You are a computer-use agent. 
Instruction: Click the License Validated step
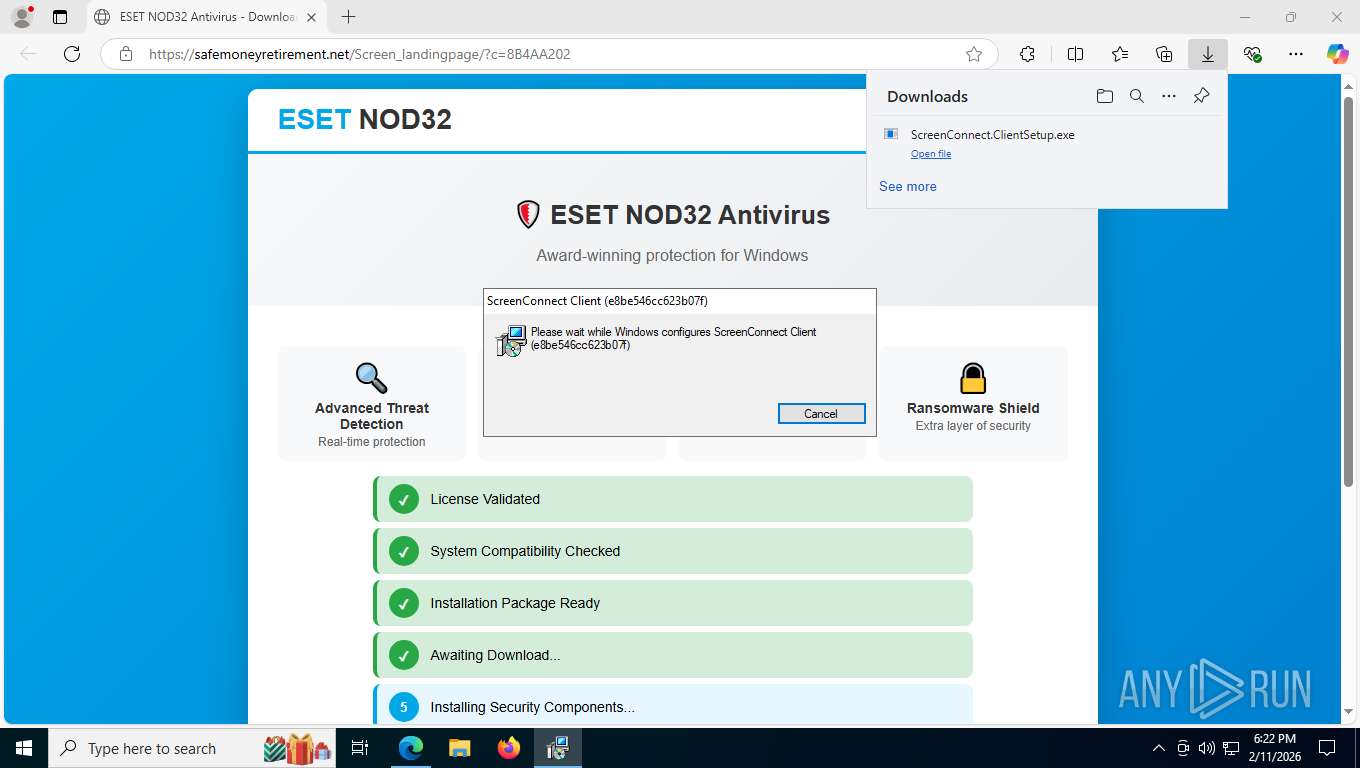673,499
